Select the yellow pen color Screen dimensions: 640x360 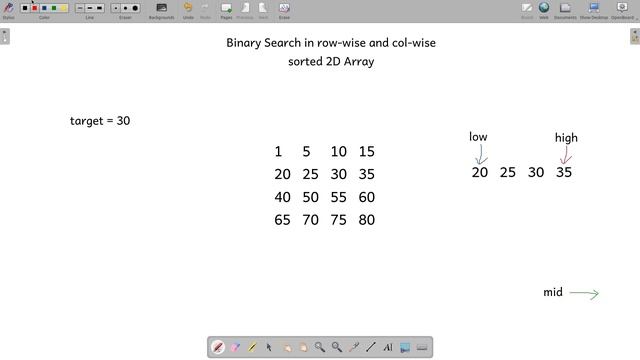click(x=63, y=8)
